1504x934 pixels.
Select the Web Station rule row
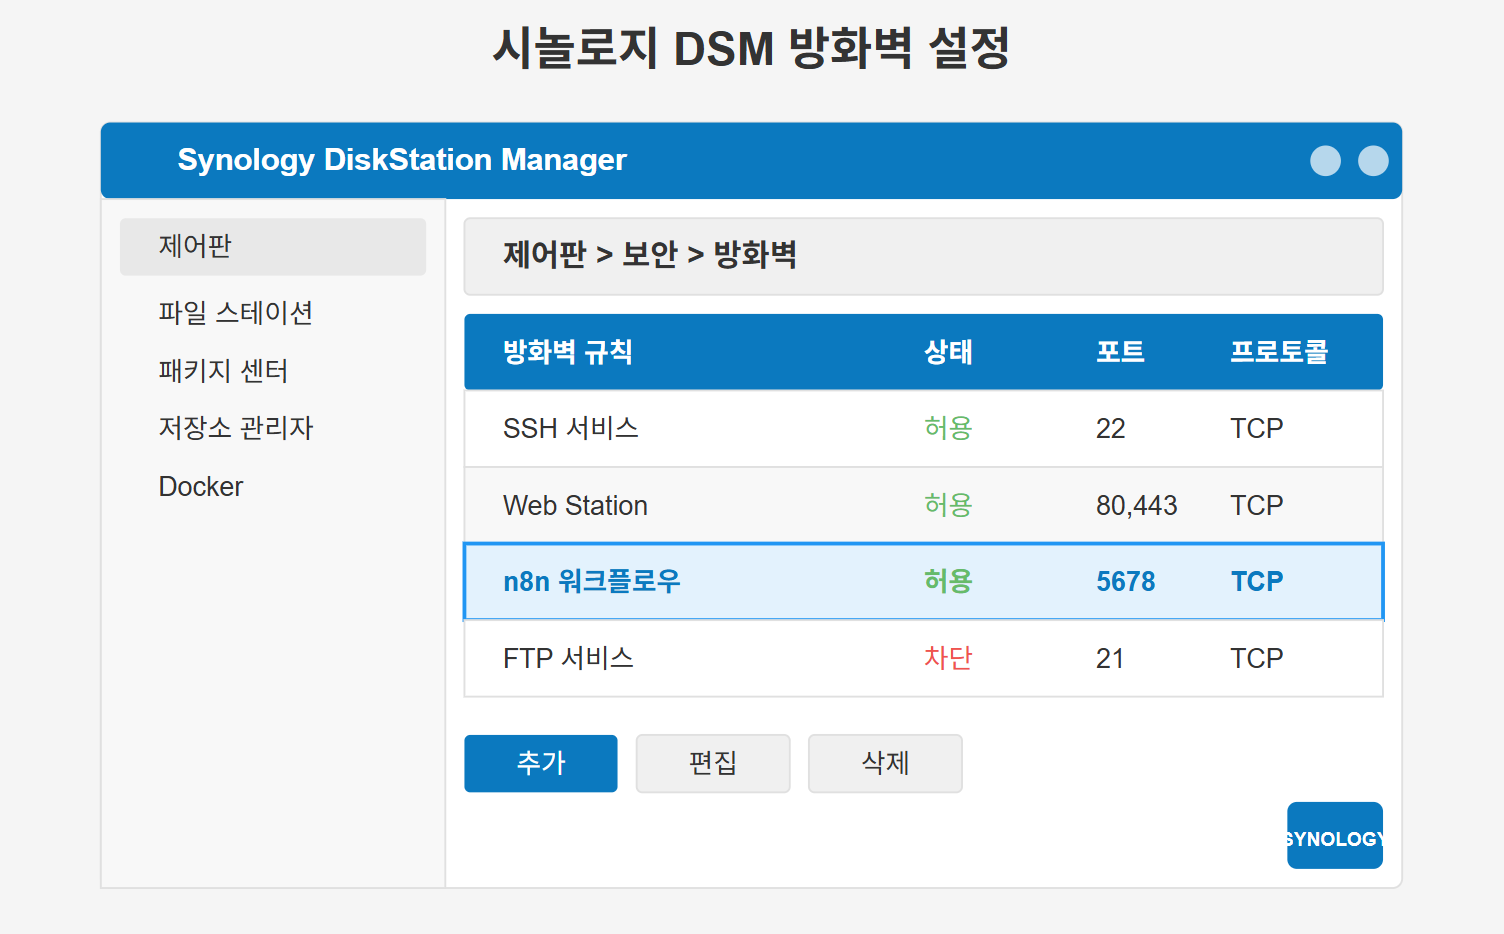923,505
